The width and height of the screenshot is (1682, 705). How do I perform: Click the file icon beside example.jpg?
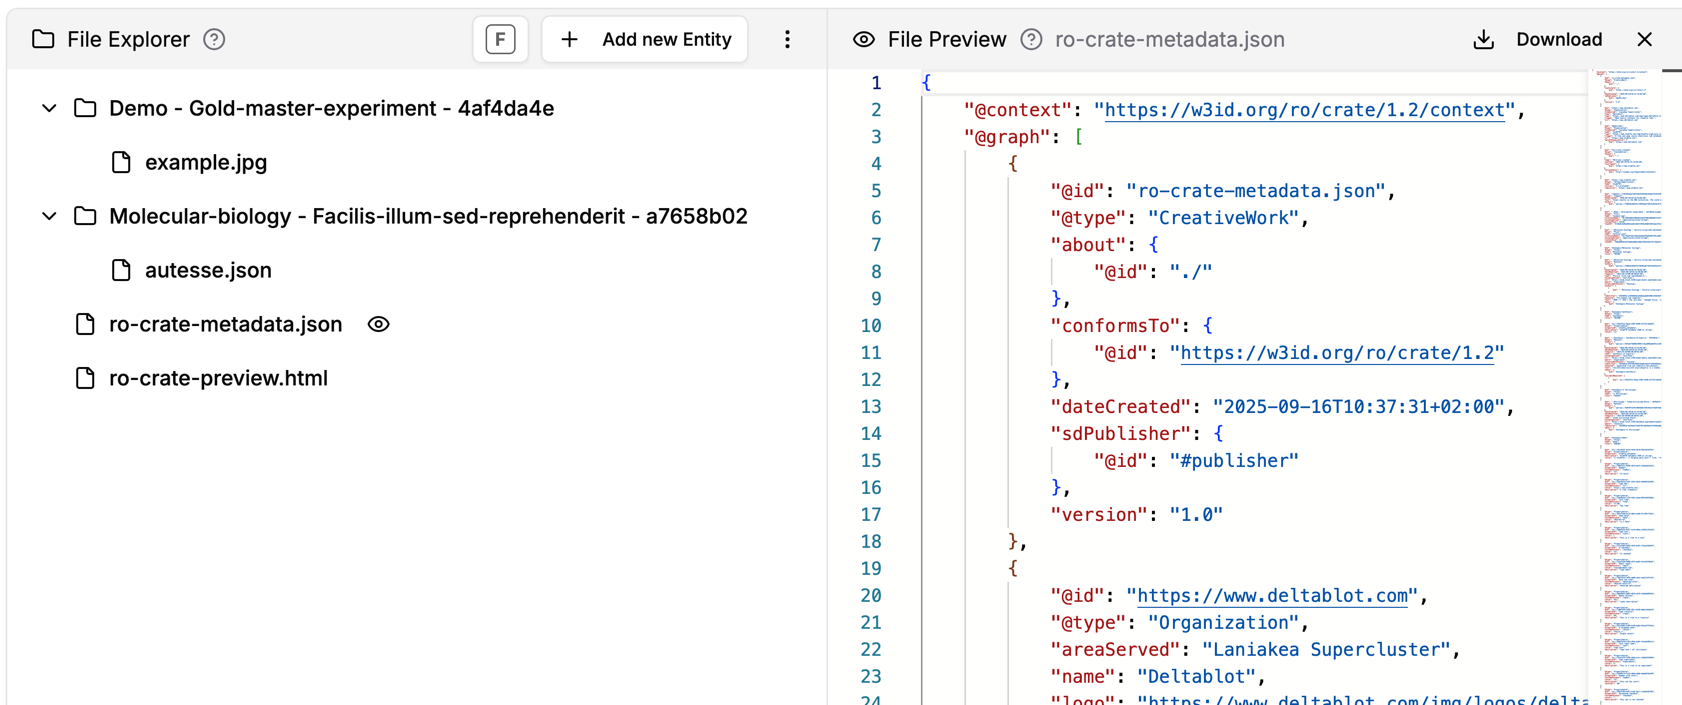coord(121,162)
